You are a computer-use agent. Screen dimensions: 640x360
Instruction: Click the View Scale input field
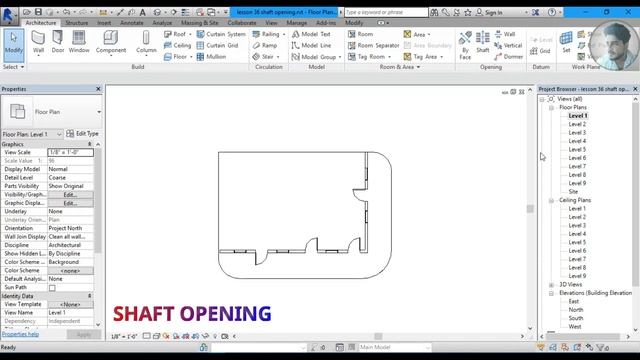[70, 152]
